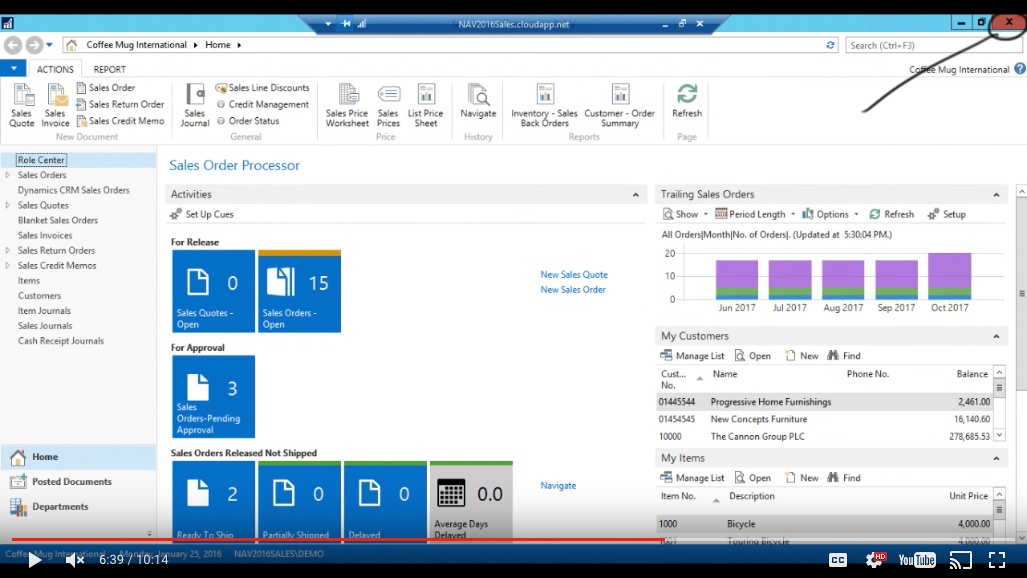Viewport: 1027px width, 578px height.
Task: Expand the Sales Return Orders tree node
Action: coord(8,250)
